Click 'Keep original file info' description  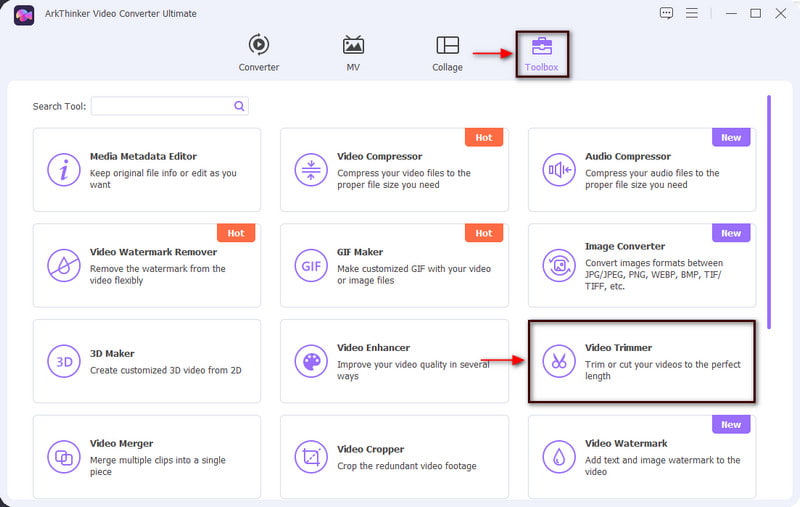click(163, 179)
